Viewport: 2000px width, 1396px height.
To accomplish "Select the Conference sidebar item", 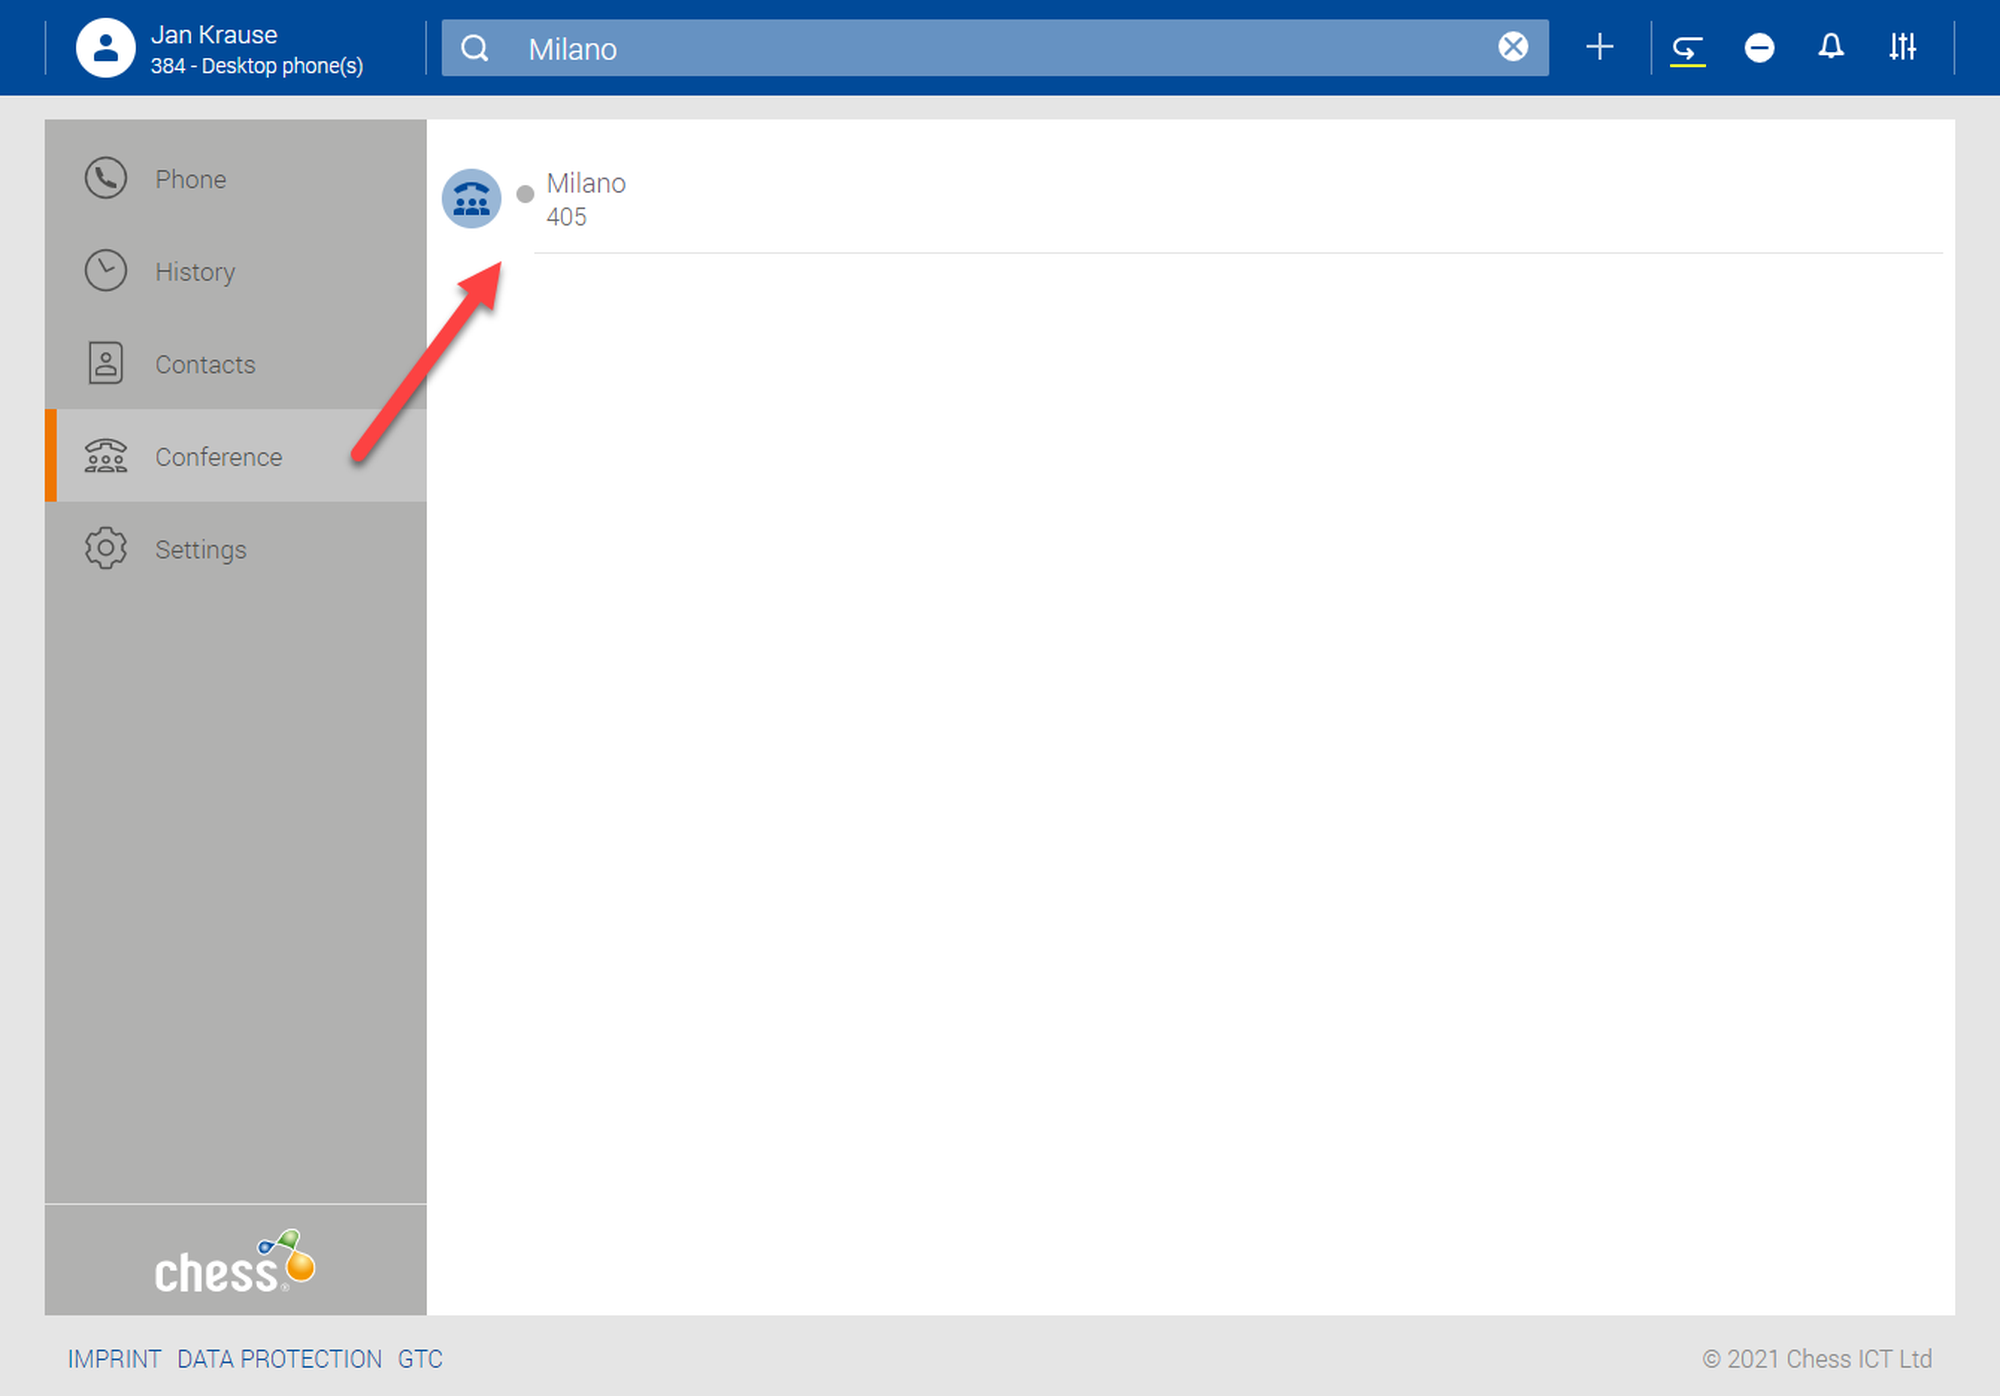I will [218, 457].
